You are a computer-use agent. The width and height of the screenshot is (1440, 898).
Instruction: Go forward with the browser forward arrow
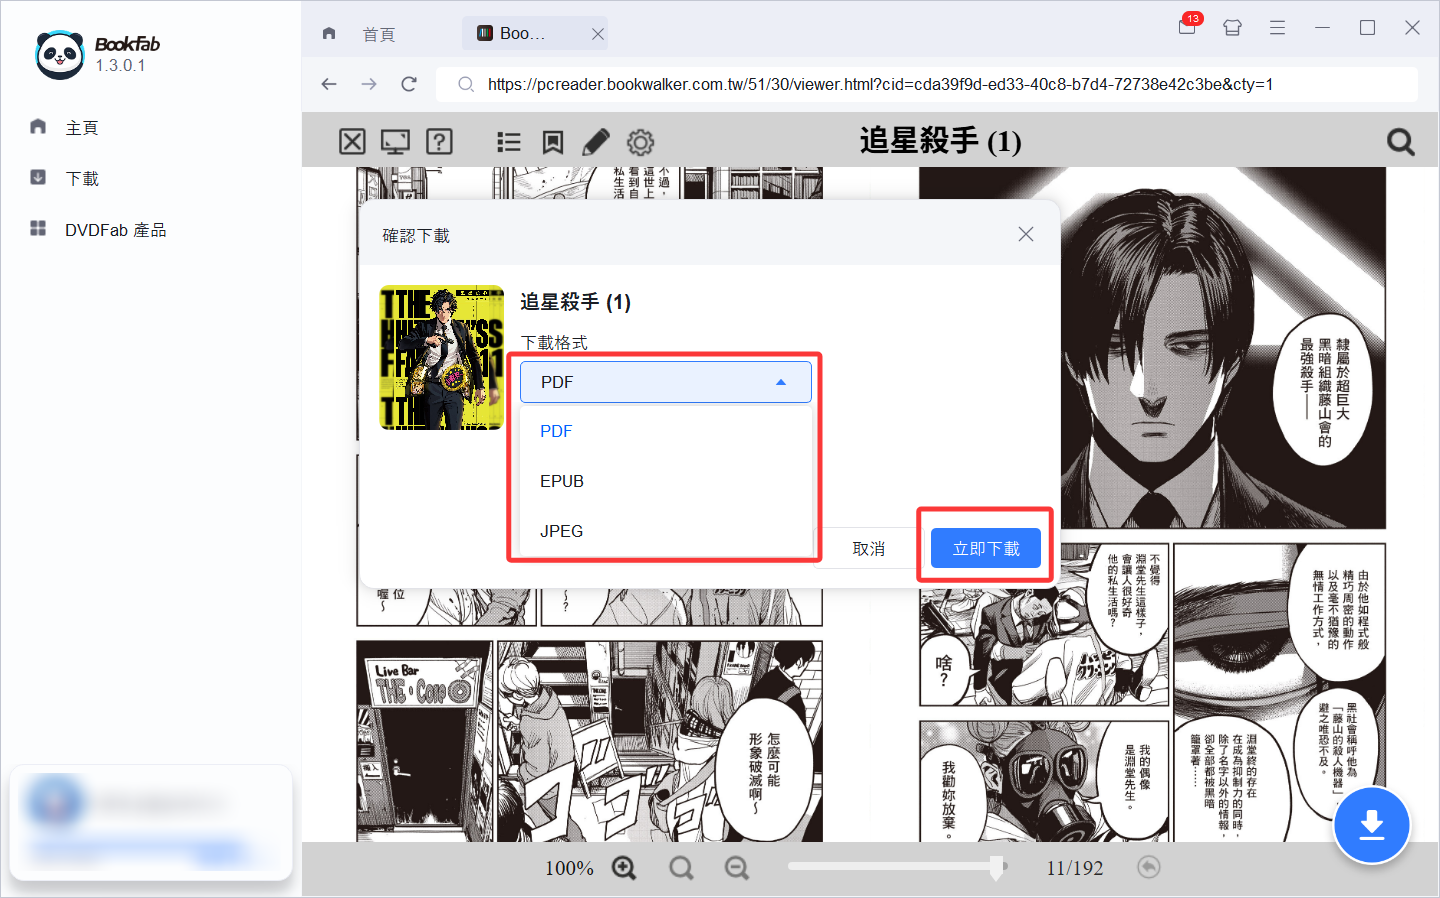[x=369, y=84]
